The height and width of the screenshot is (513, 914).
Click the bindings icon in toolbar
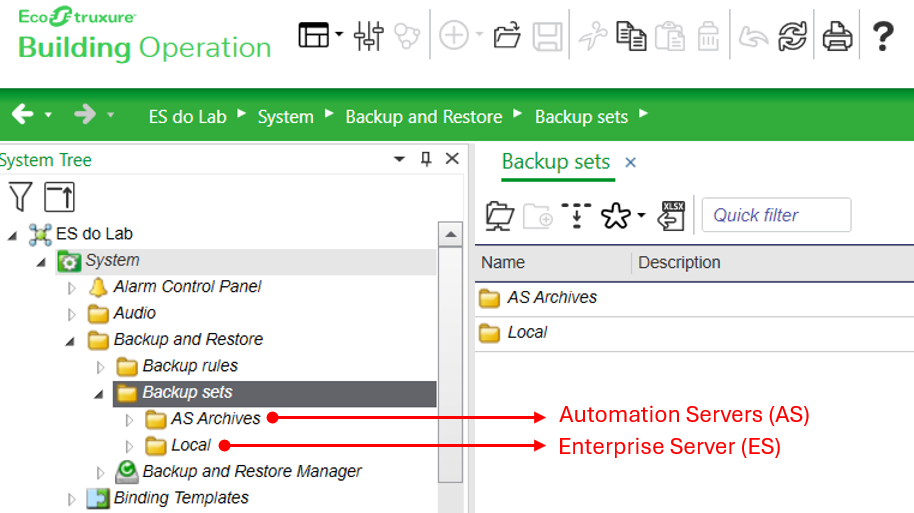407,36
